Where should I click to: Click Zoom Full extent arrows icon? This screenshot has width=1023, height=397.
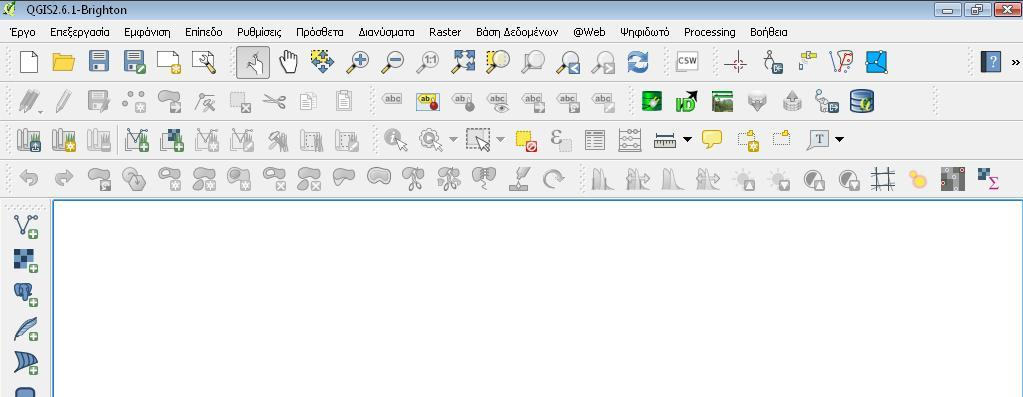(x=463, y=62)
